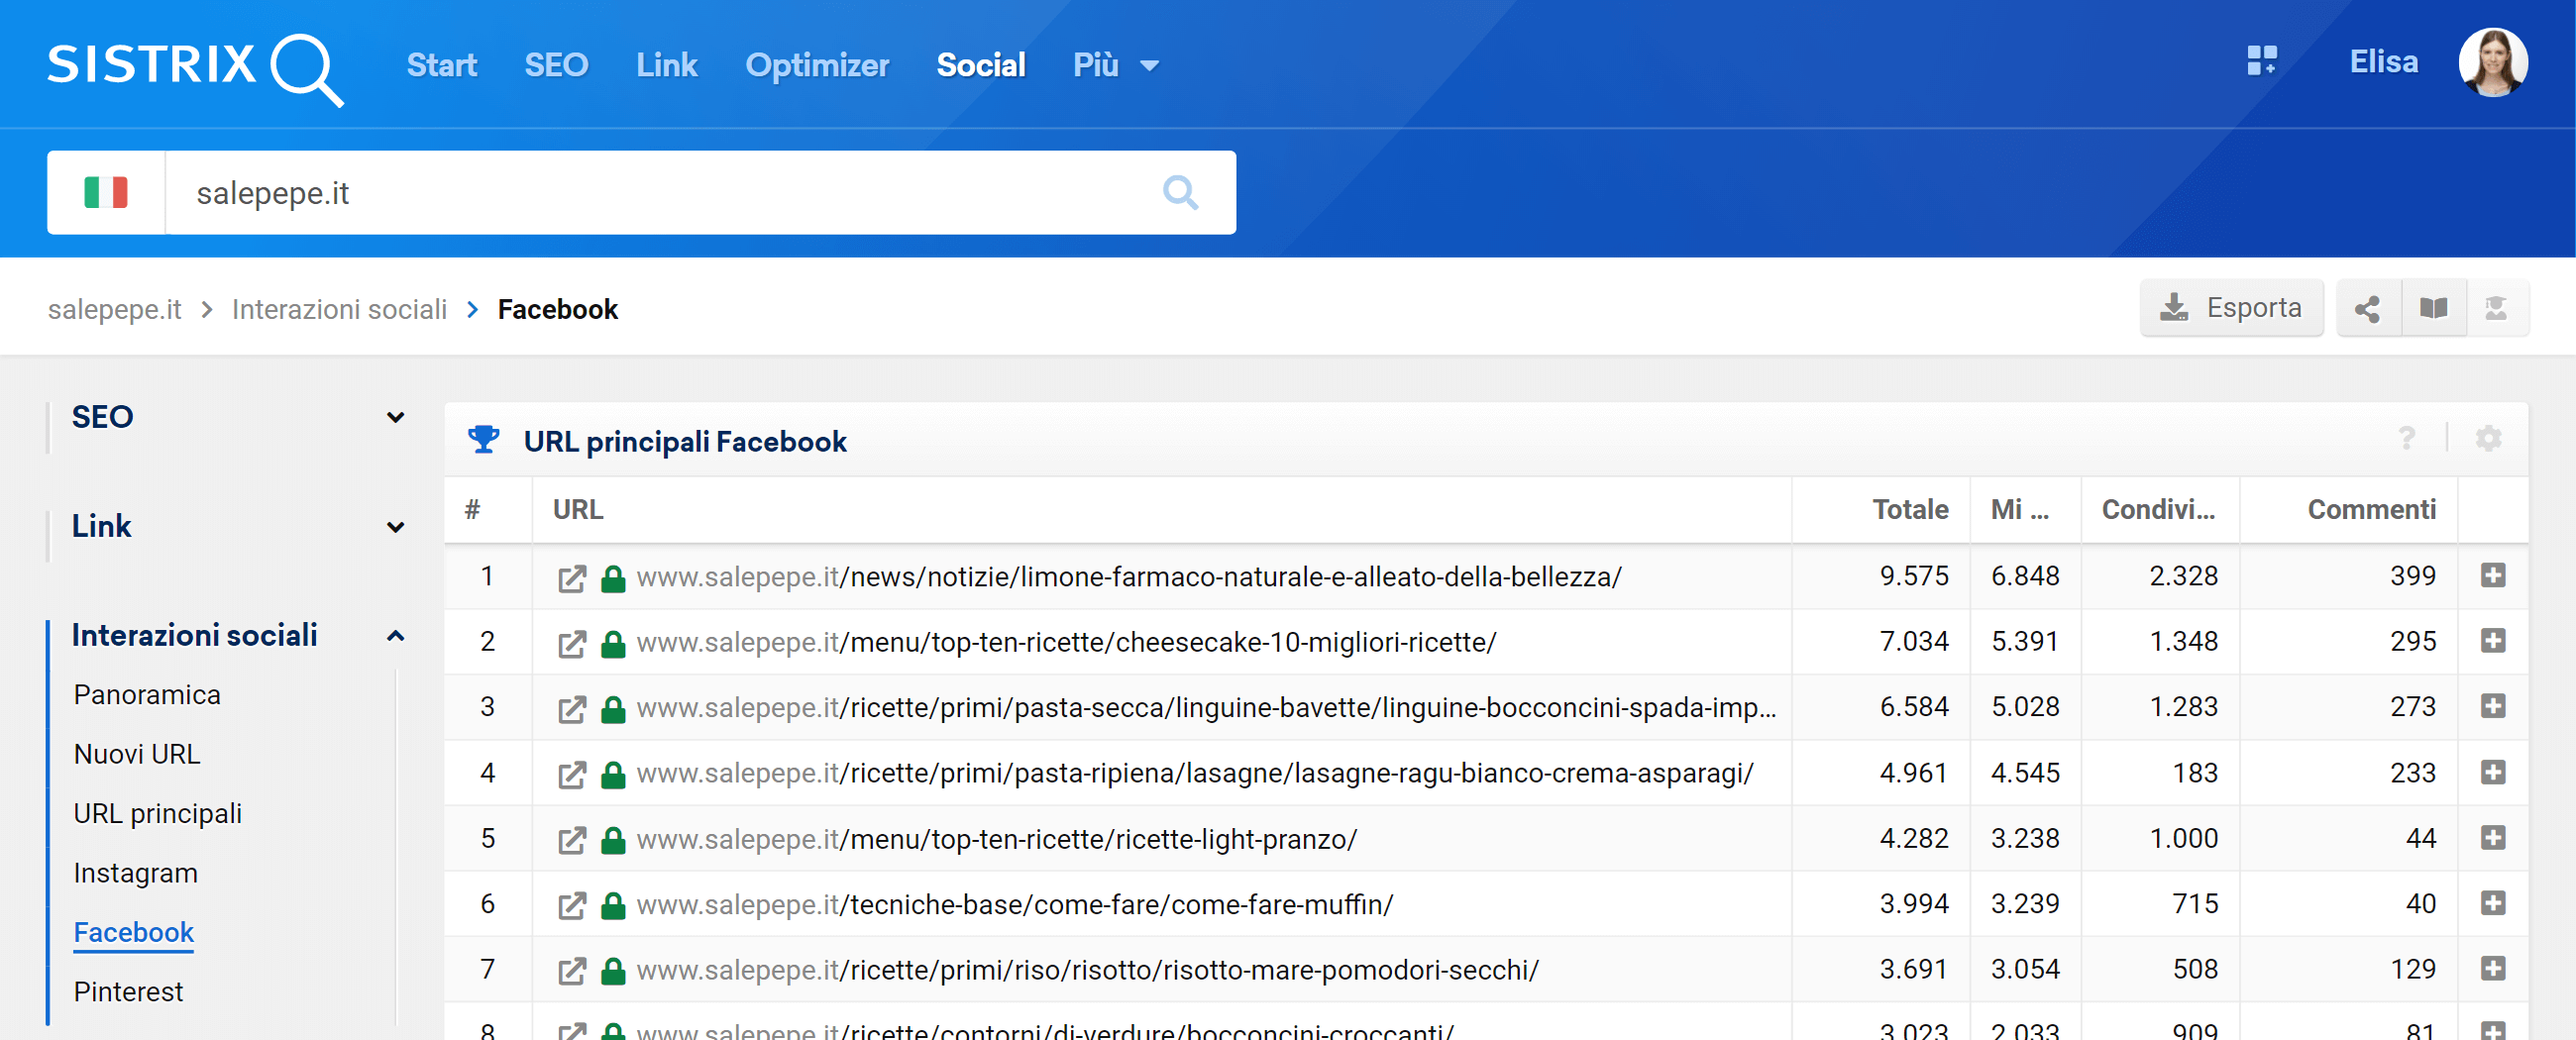Screen dimensions: 2576x1040
Task: Expand row 6 plus icon with 40 comments
Action: click(2492, 903)
